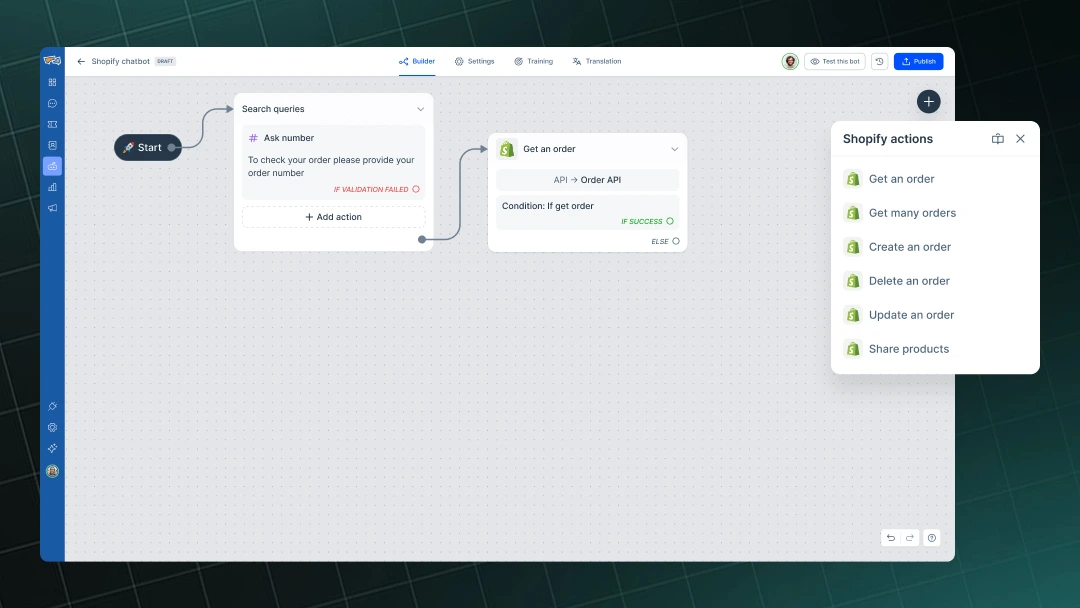Open the settings gear in the sidebar

tap(52, 427)
